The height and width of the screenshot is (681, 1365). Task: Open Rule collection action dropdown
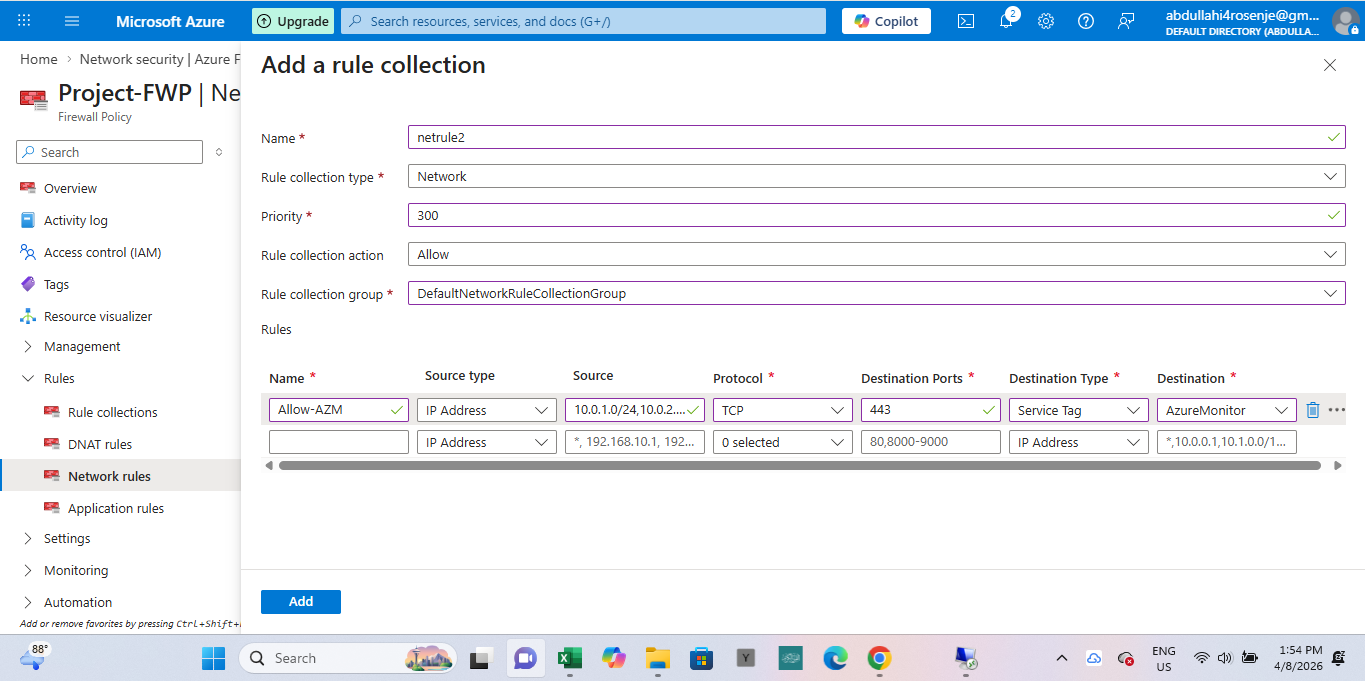click(876, 255)
